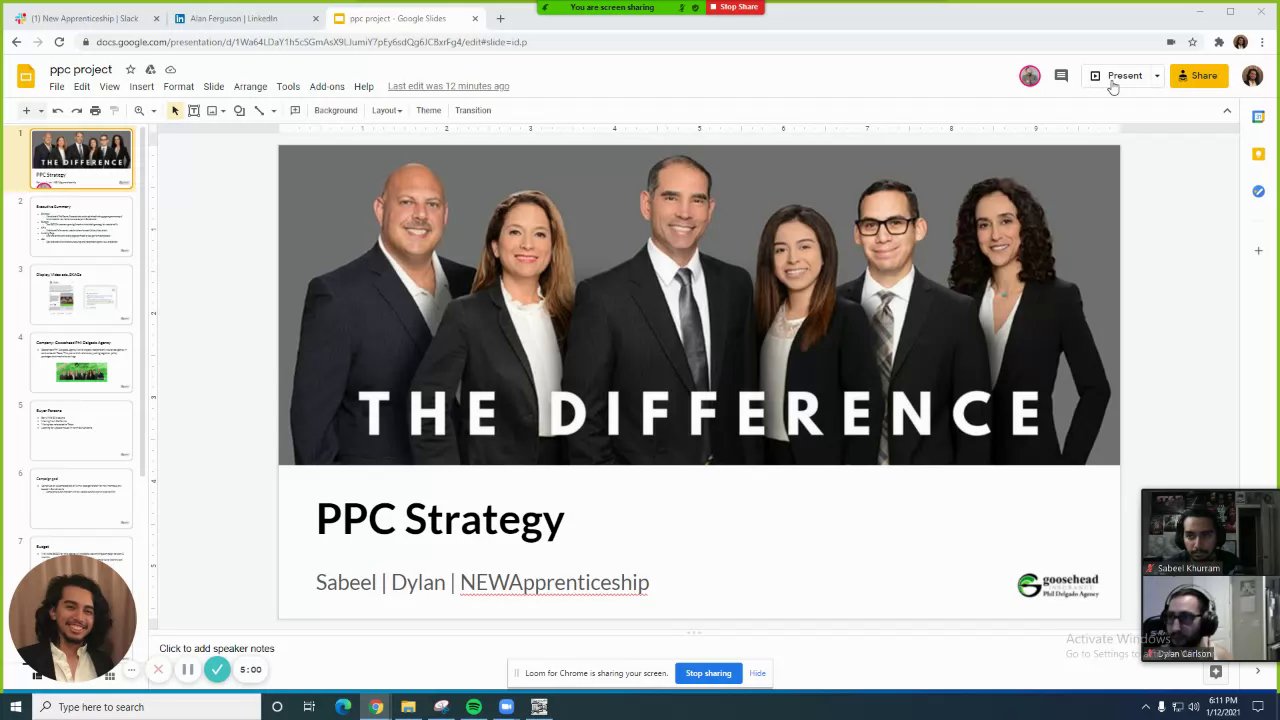This screenshot has width=1280, height=720.
Task: Open insert image dropdown arrow
Action: (223, 110)
